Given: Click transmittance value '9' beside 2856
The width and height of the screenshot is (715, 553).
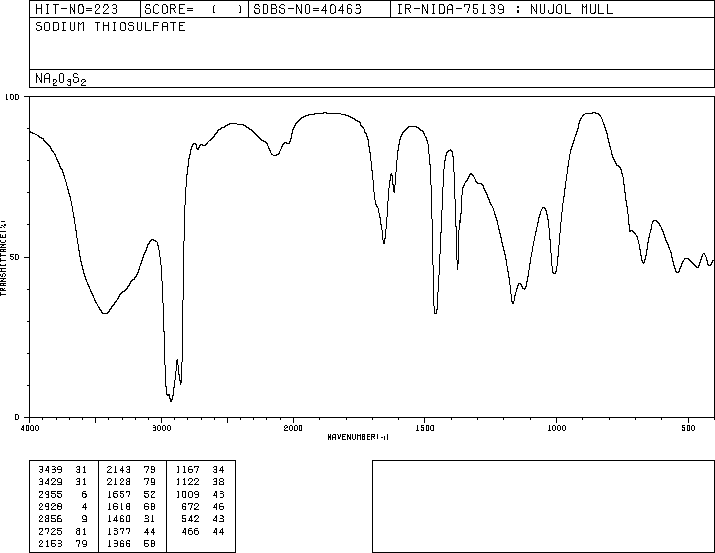Looking at the screenshot, I should pyautogui.click(x=84, y=519).
